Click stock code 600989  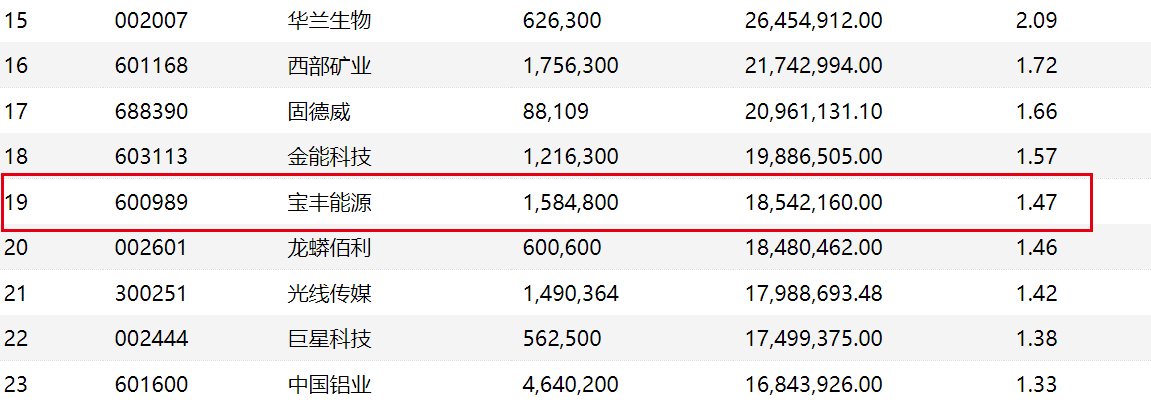tap(151, 202)
